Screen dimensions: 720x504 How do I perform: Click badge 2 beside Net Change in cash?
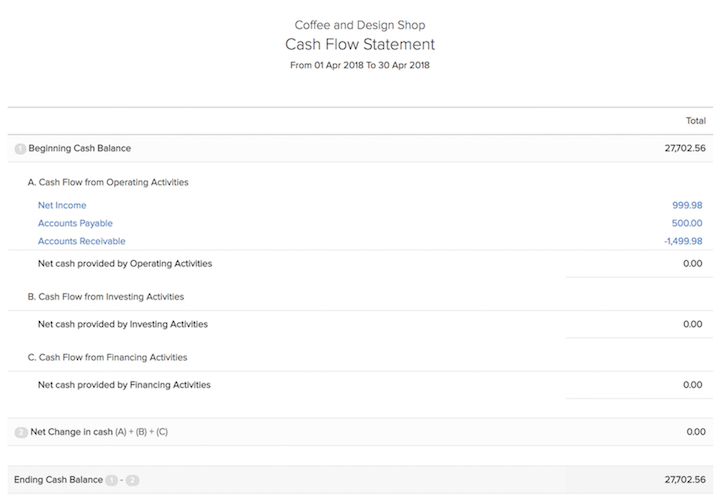21,432
